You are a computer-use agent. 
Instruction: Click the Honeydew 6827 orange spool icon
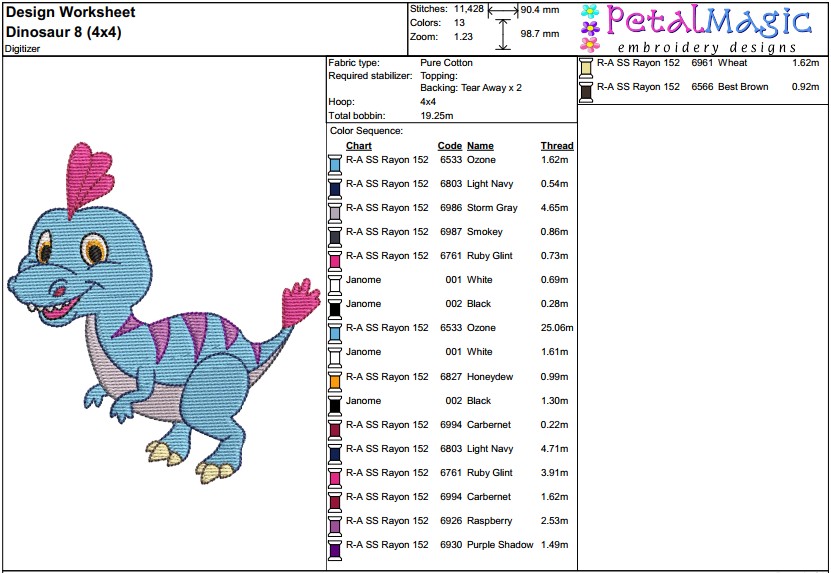[x=334, y=381]
